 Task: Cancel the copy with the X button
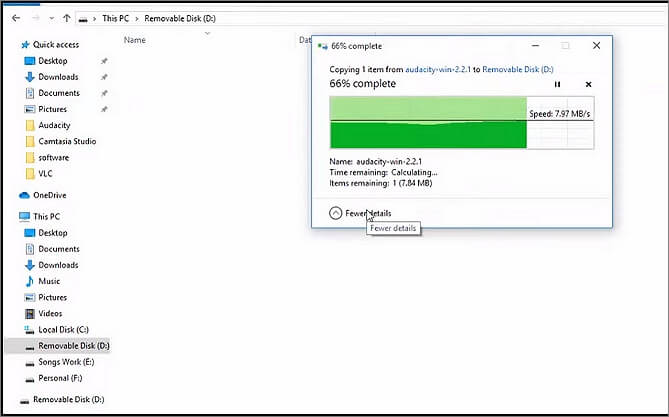tap(588, 84)
